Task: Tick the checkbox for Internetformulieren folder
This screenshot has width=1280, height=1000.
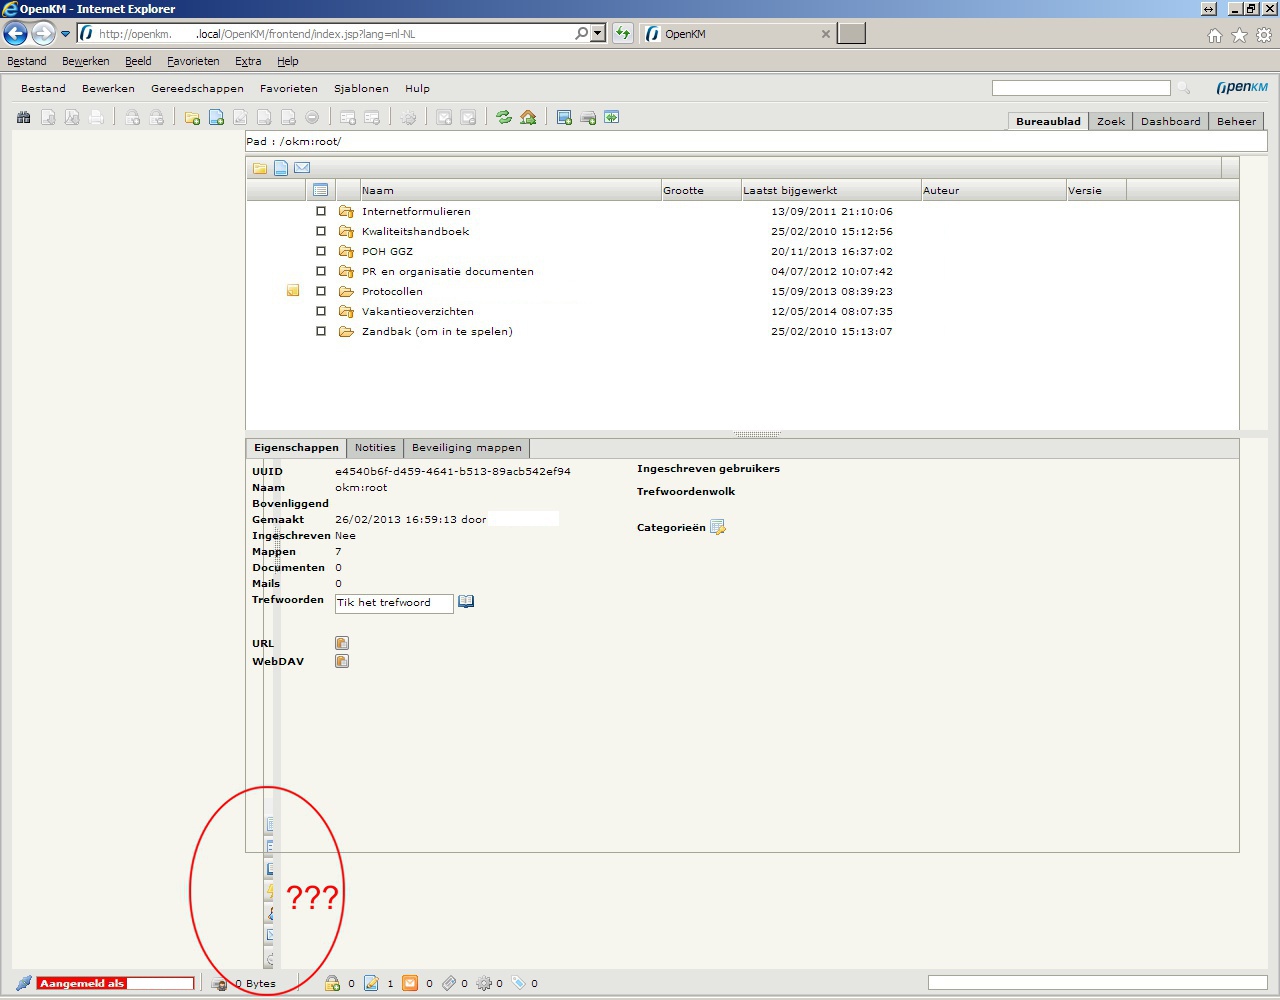Action: click(321, 211)
